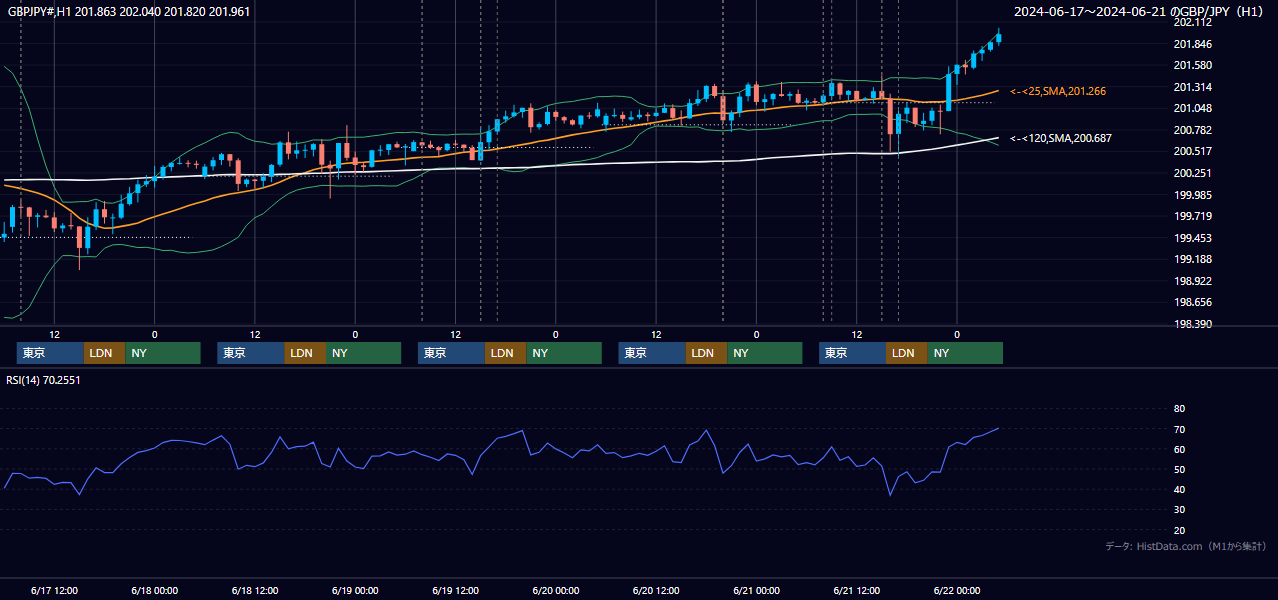Click the June 17 LDN session block
The width and height of the screenshot is (1278, 600).
(105, 353)
